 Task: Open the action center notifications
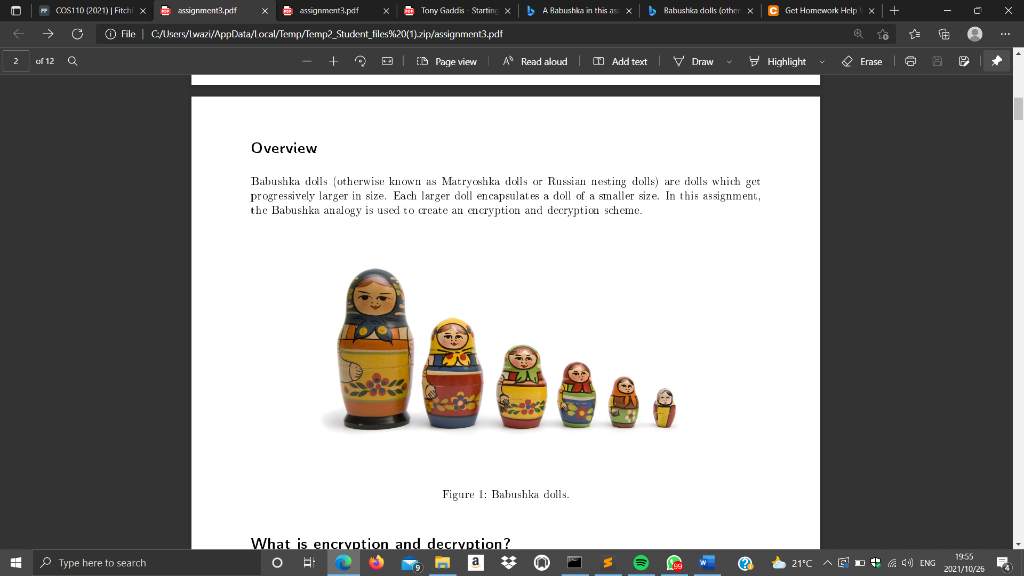point(1004,562)
